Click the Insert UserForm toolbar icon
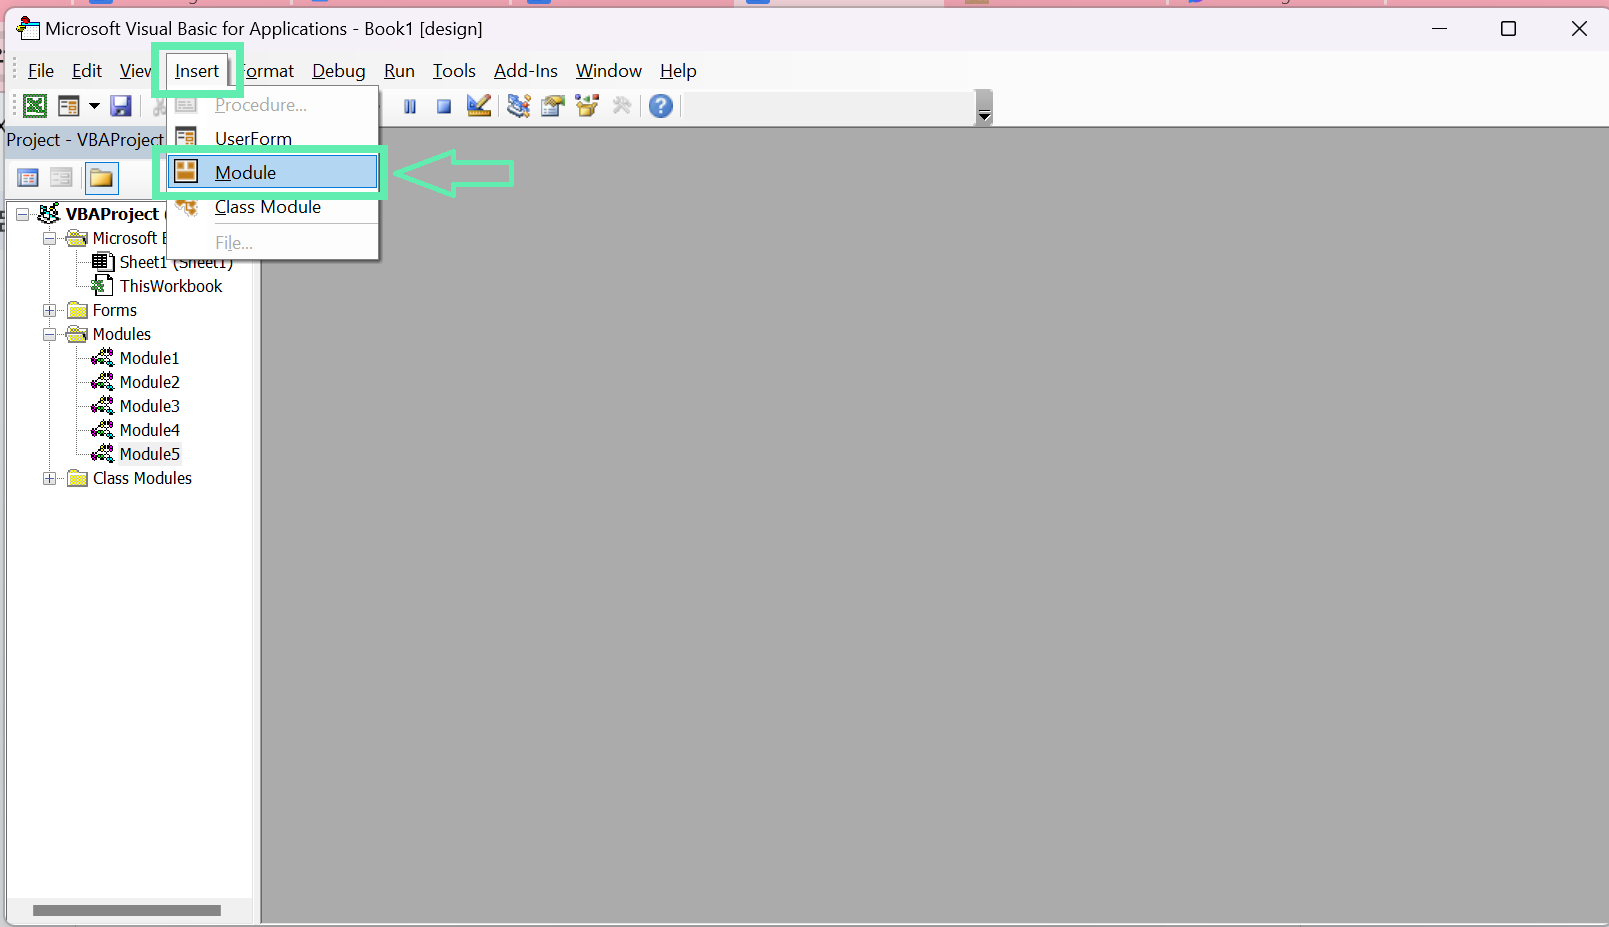1609x927 pixels. 68,106
